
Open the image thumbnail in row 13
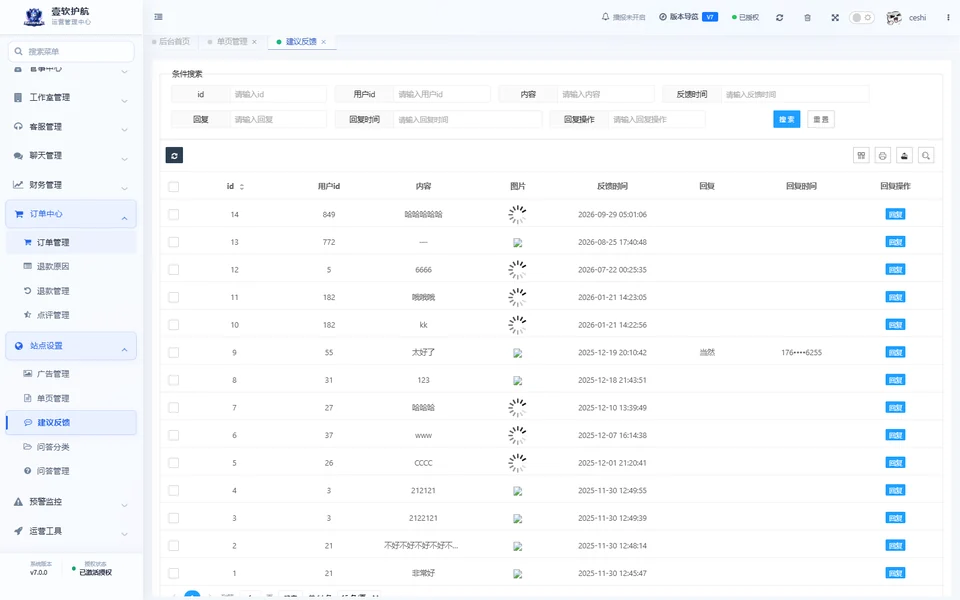click(x=518, y=242)
